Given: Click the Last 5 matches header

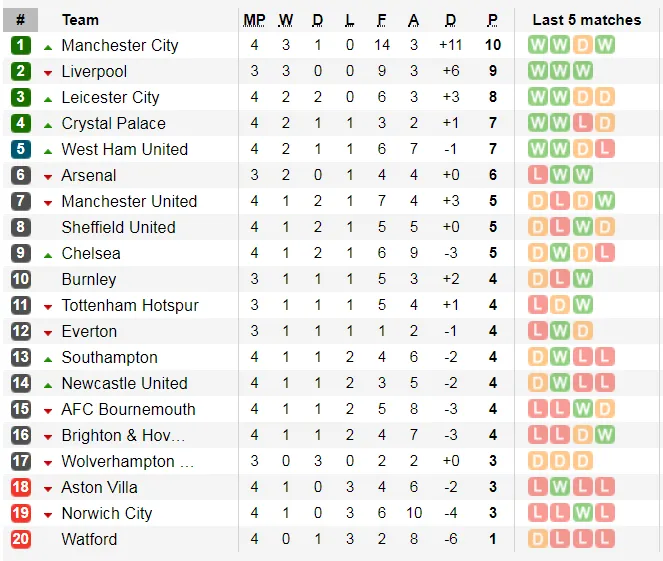Looking at the screenshot, I should click(x=586, y=20).
